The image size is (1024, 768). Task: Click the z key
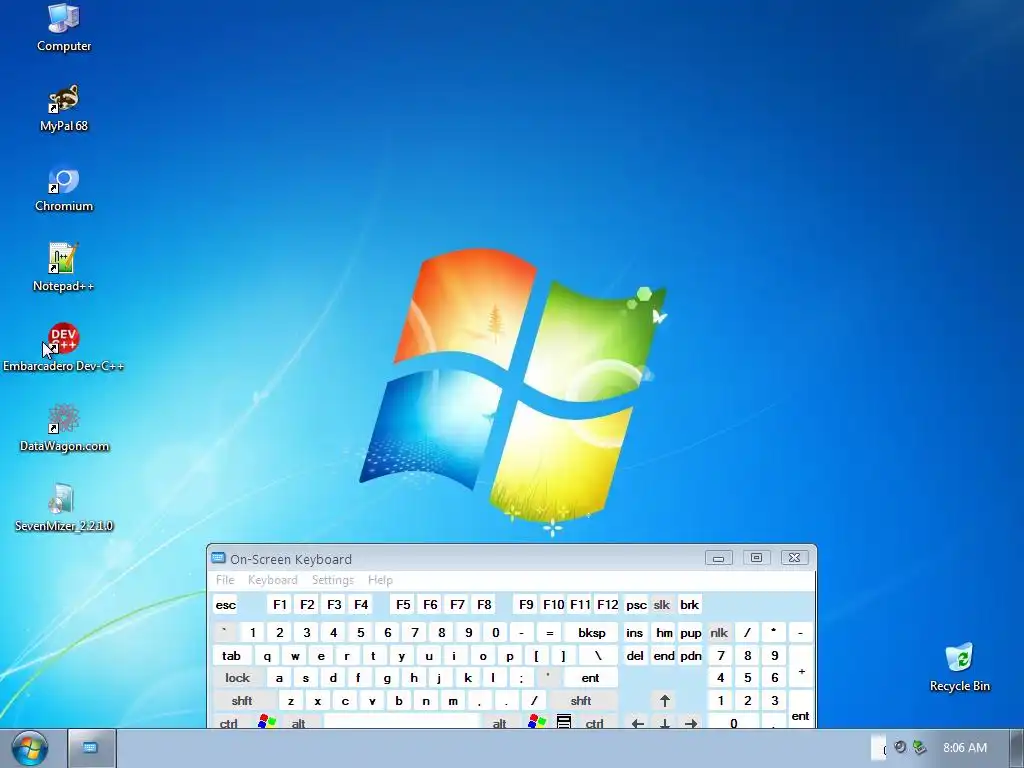[x=291, y=701]
